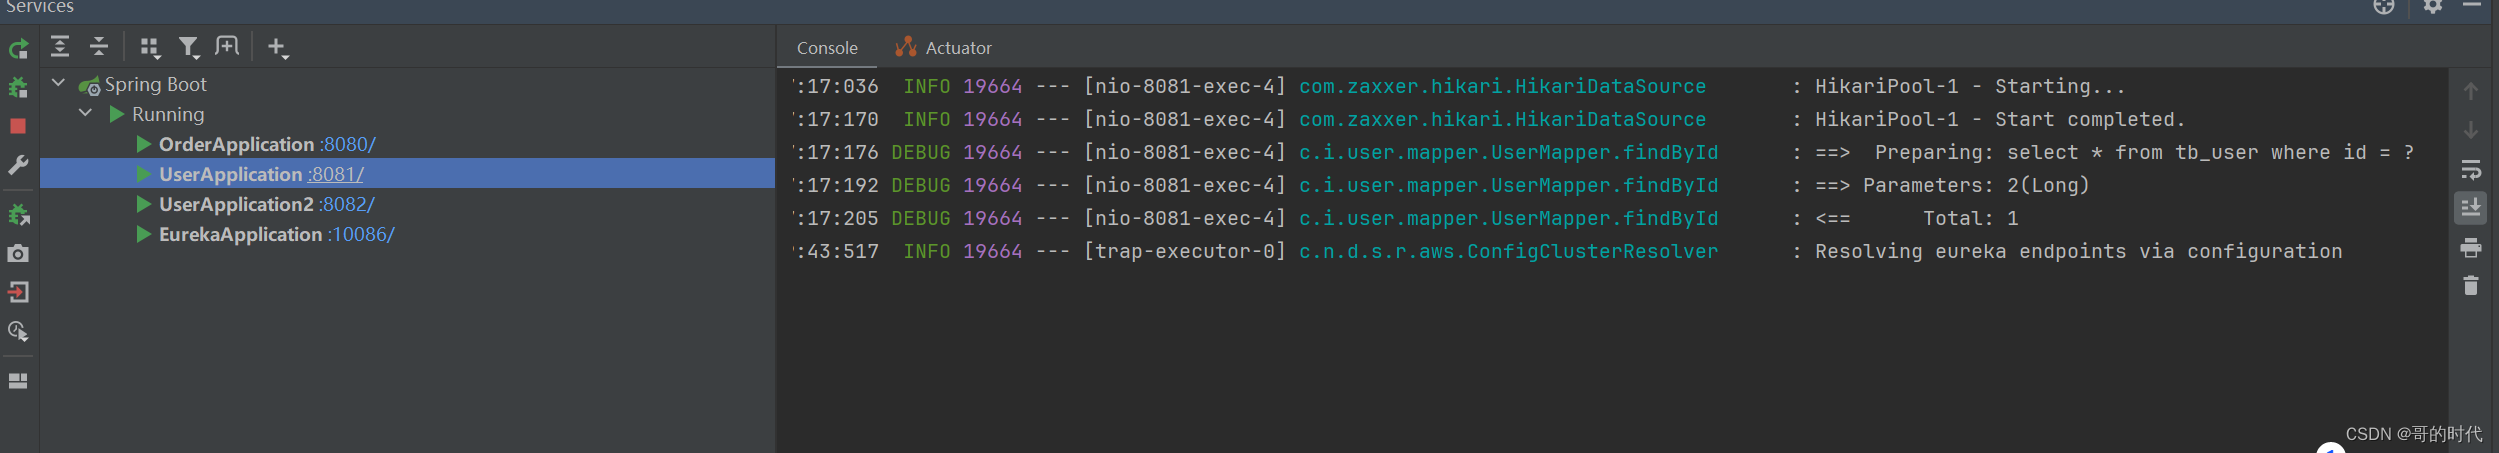Click the Expand All toolbar icon
The width and height of the screenshot is (2499, 453).
click(x=60, y=46)
